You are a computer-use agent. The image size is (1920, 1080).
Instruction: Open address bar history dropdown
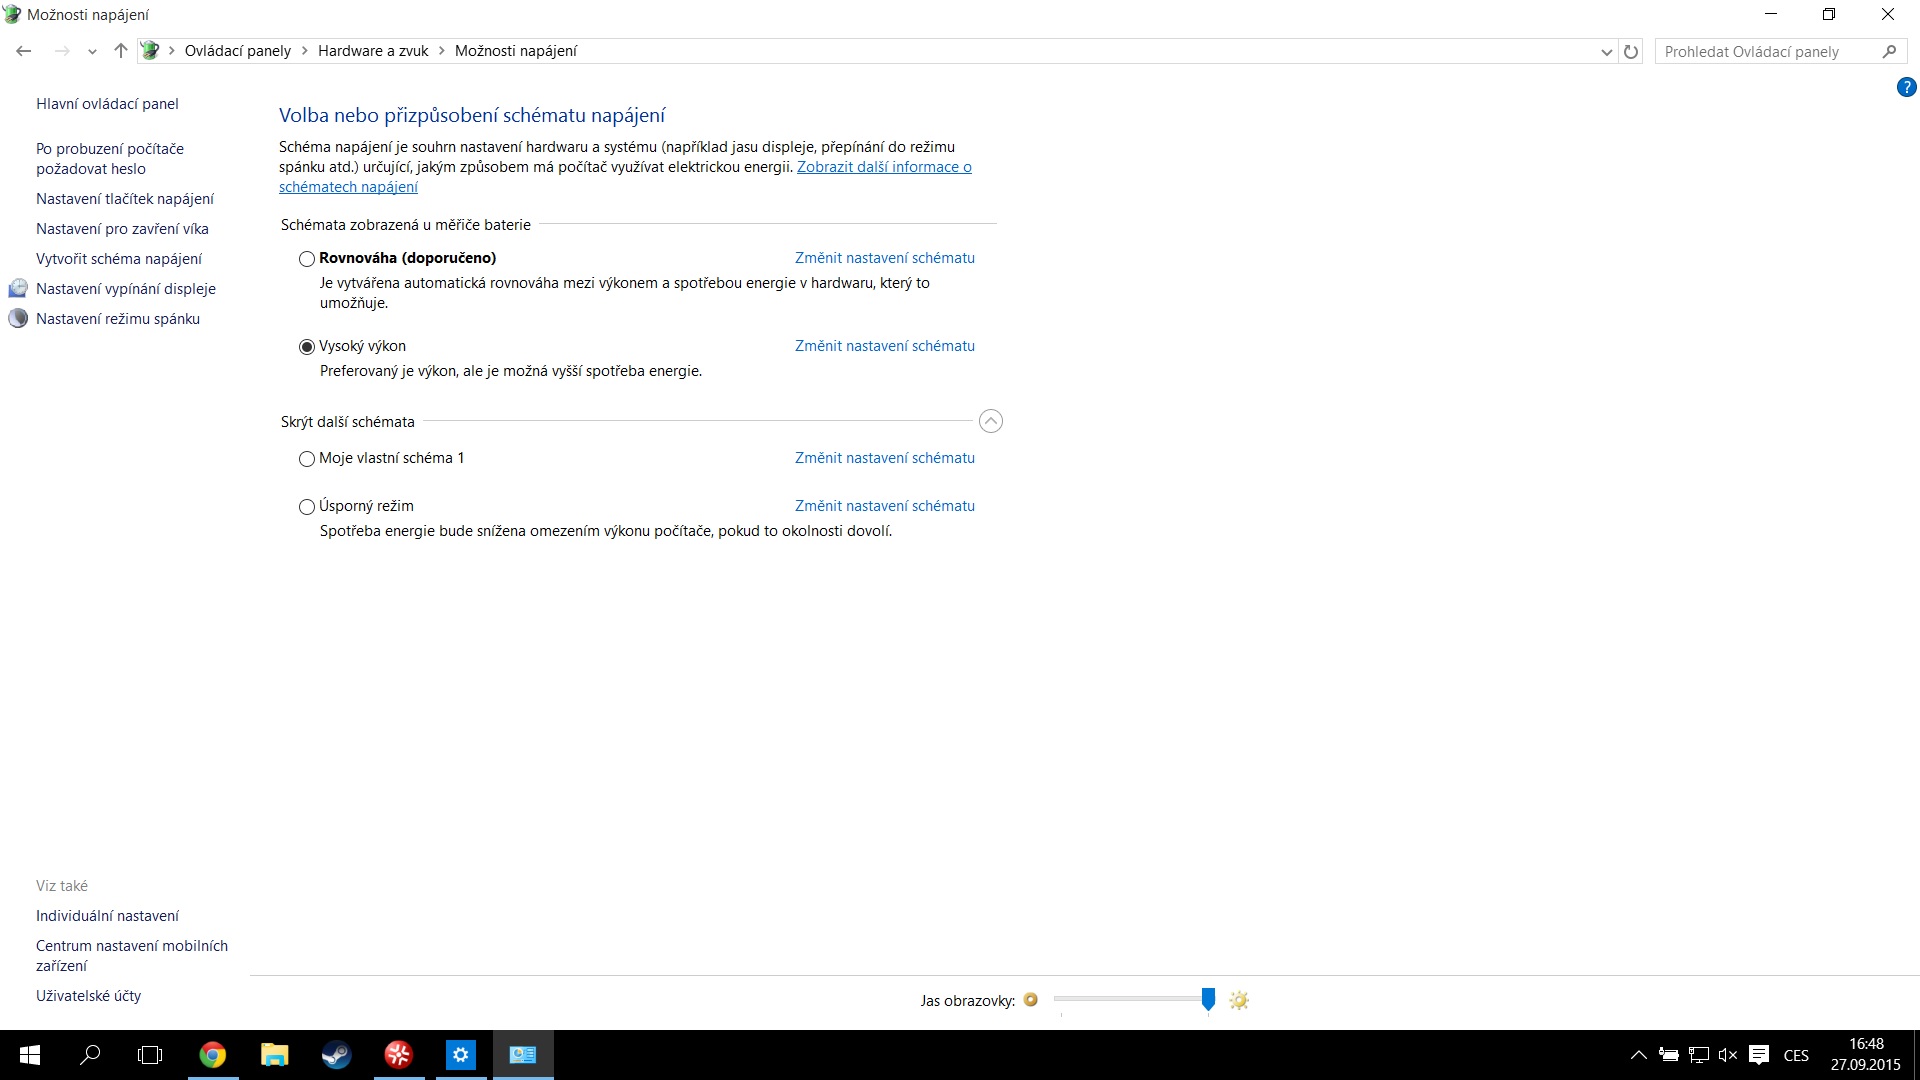(1606, 52)
